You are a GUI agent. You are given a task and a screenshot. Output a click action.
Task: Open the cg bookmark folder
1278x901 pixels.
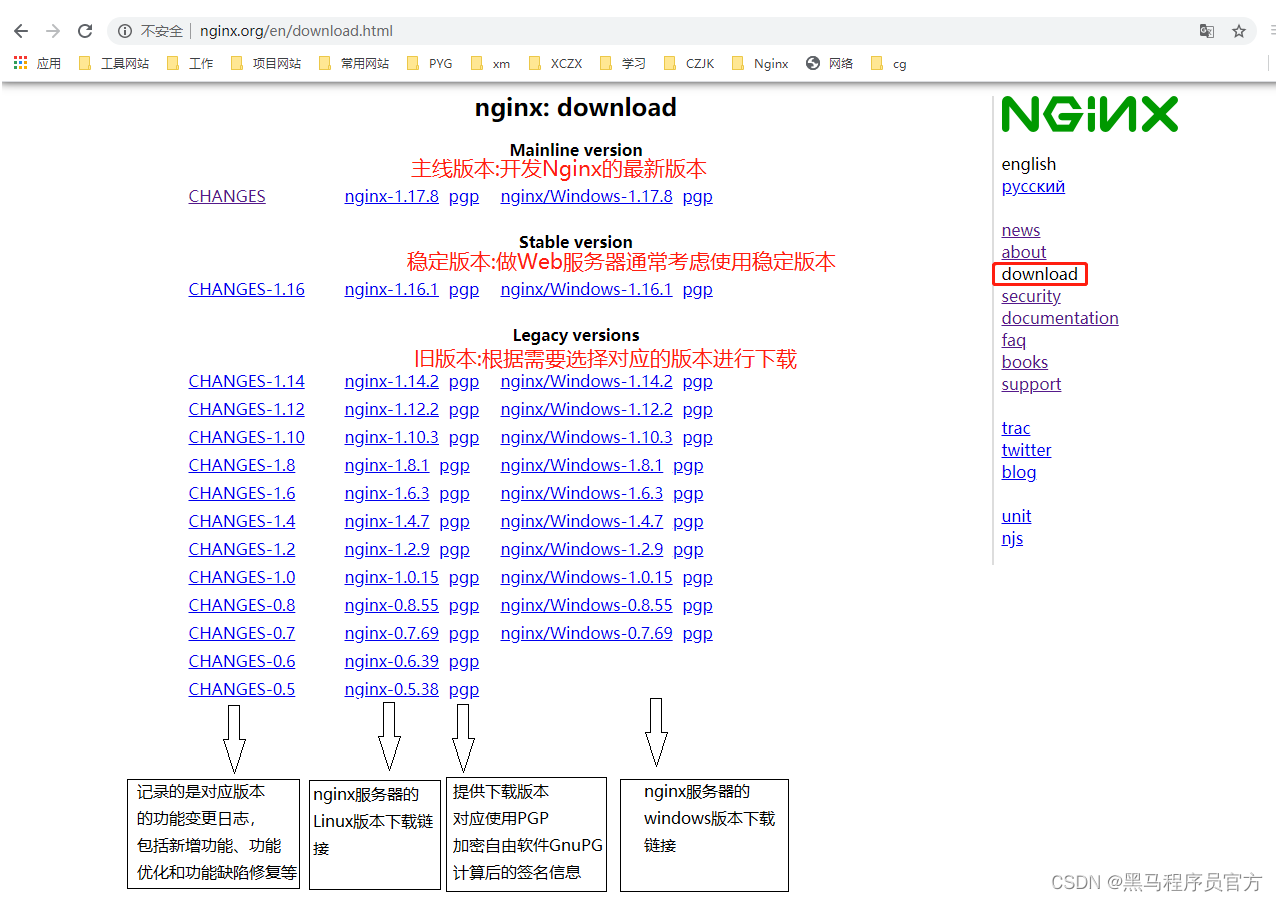[888, 63]
